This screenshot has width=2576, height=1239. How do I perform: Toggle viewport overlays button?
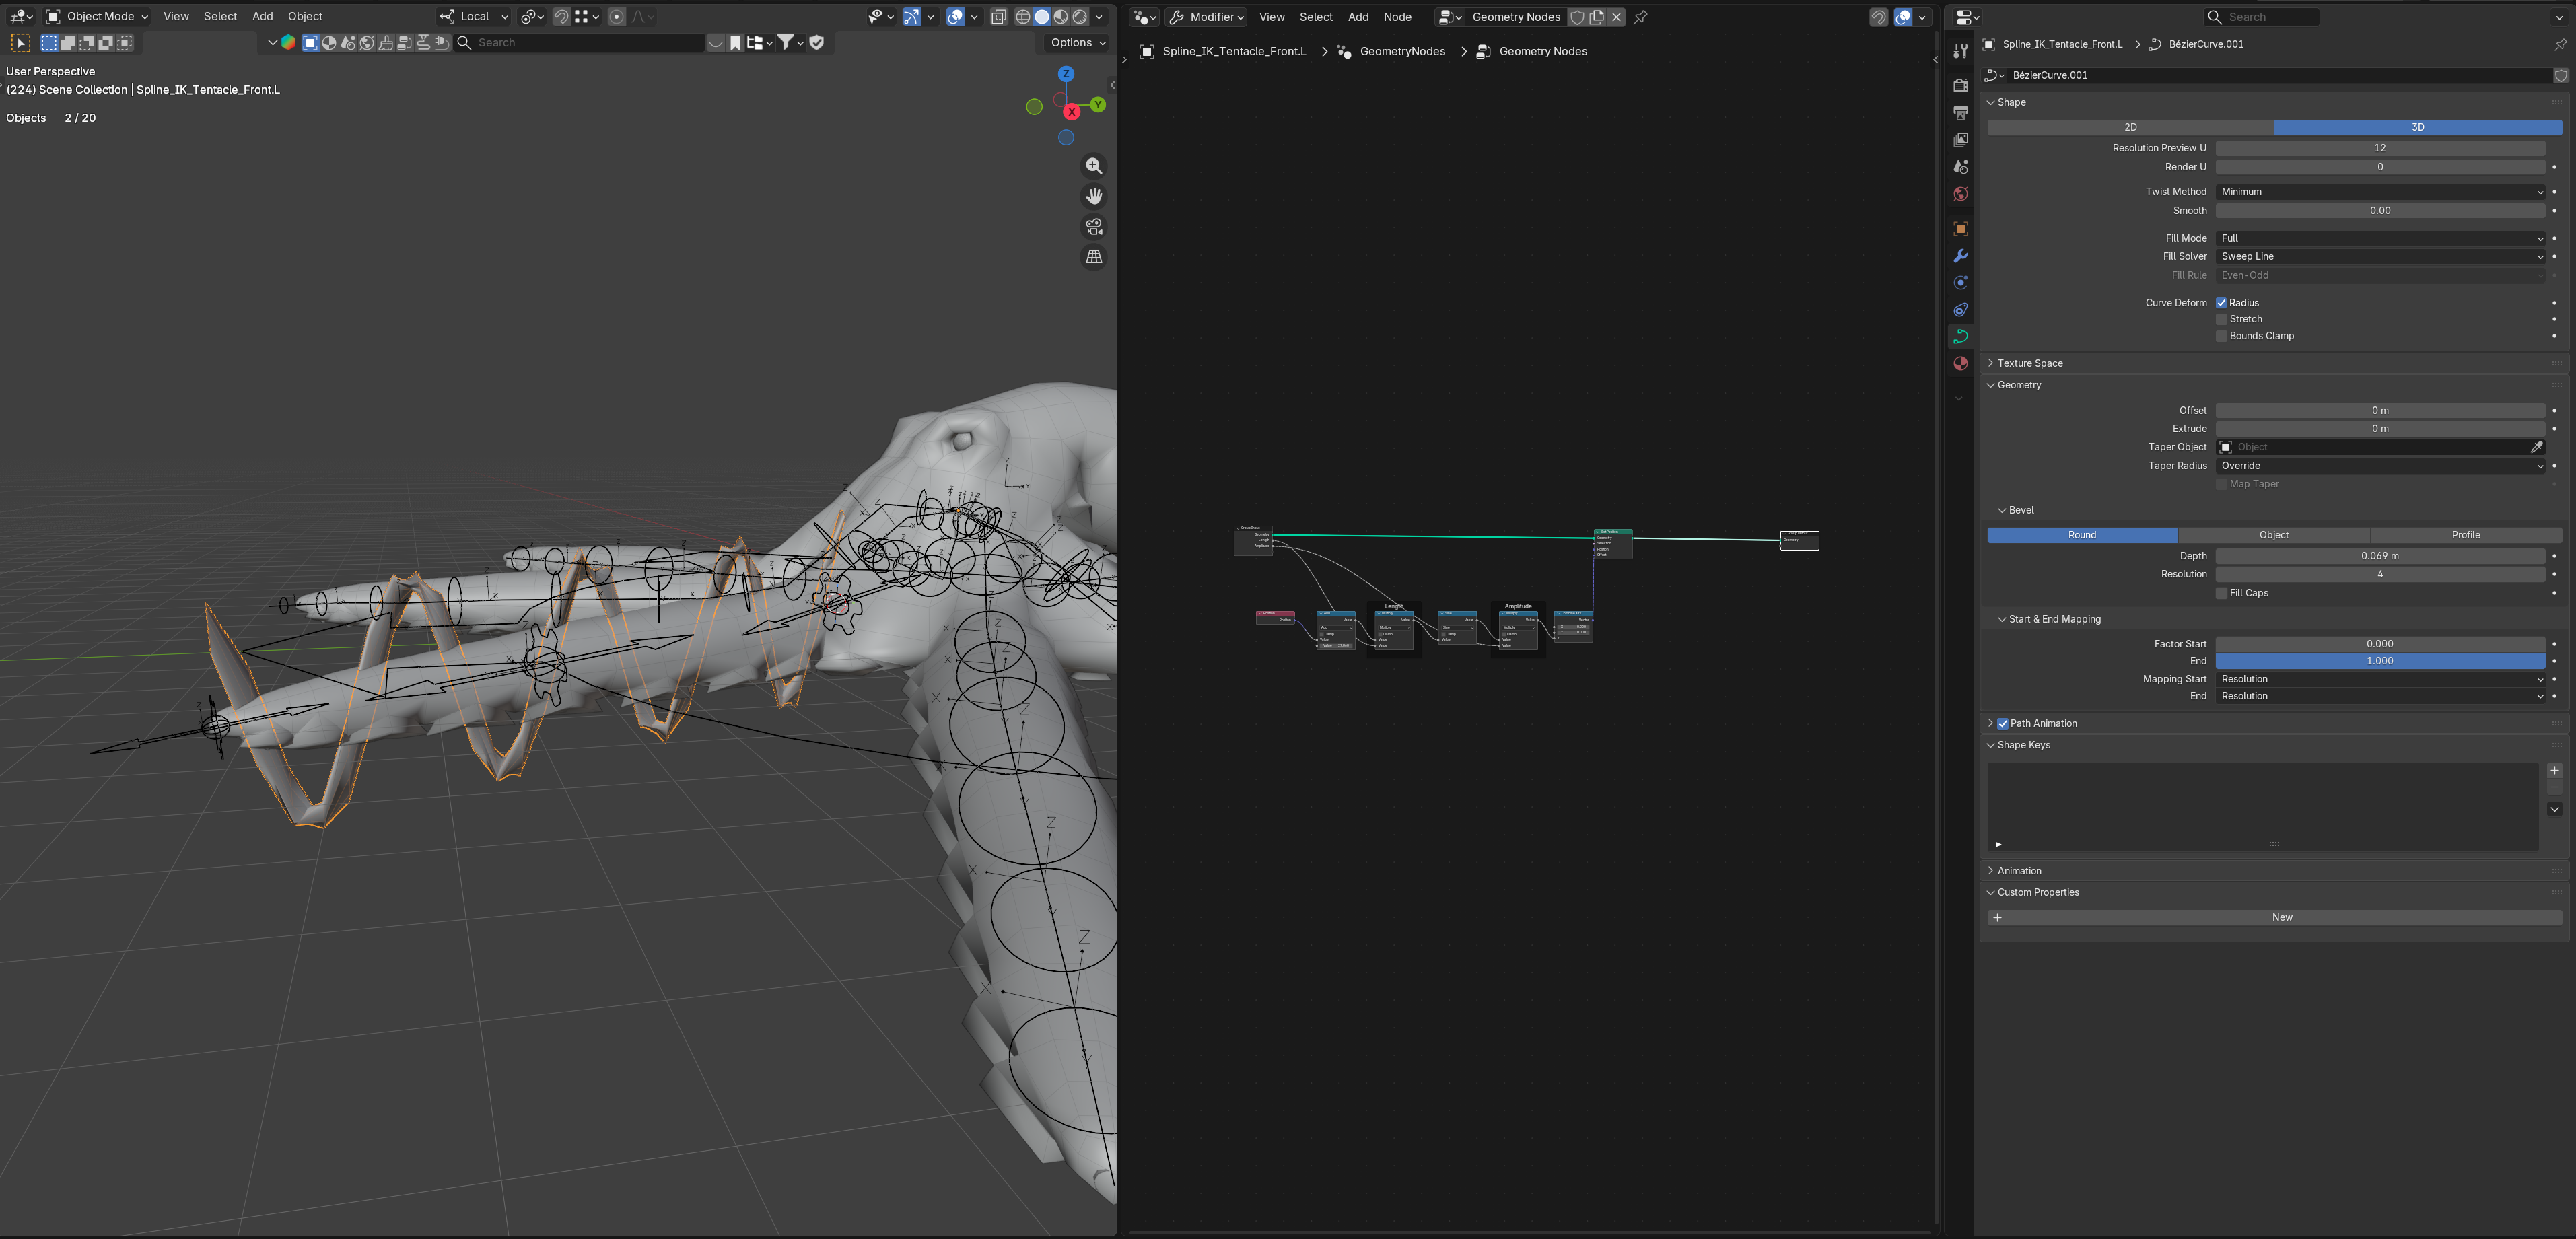[955, 17]
